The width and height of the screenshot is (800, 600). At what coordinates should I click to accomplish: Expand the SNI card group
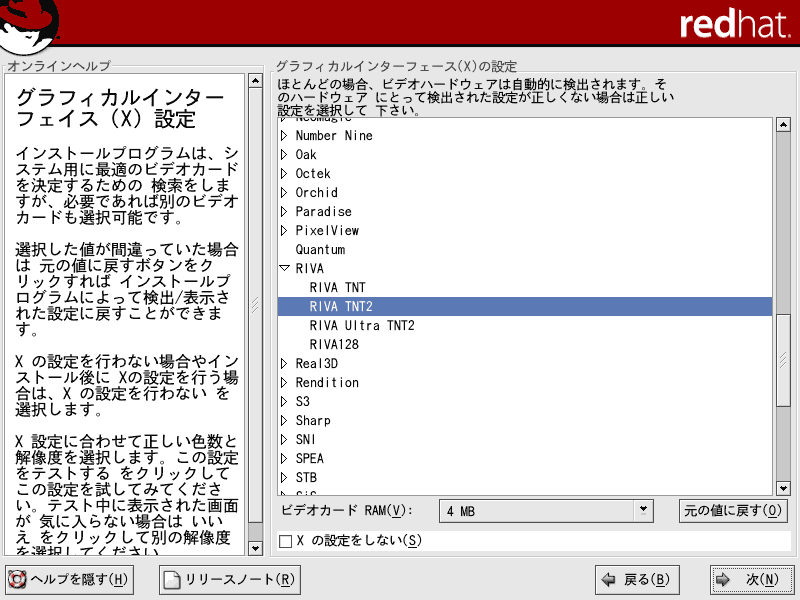coord(284,440)
